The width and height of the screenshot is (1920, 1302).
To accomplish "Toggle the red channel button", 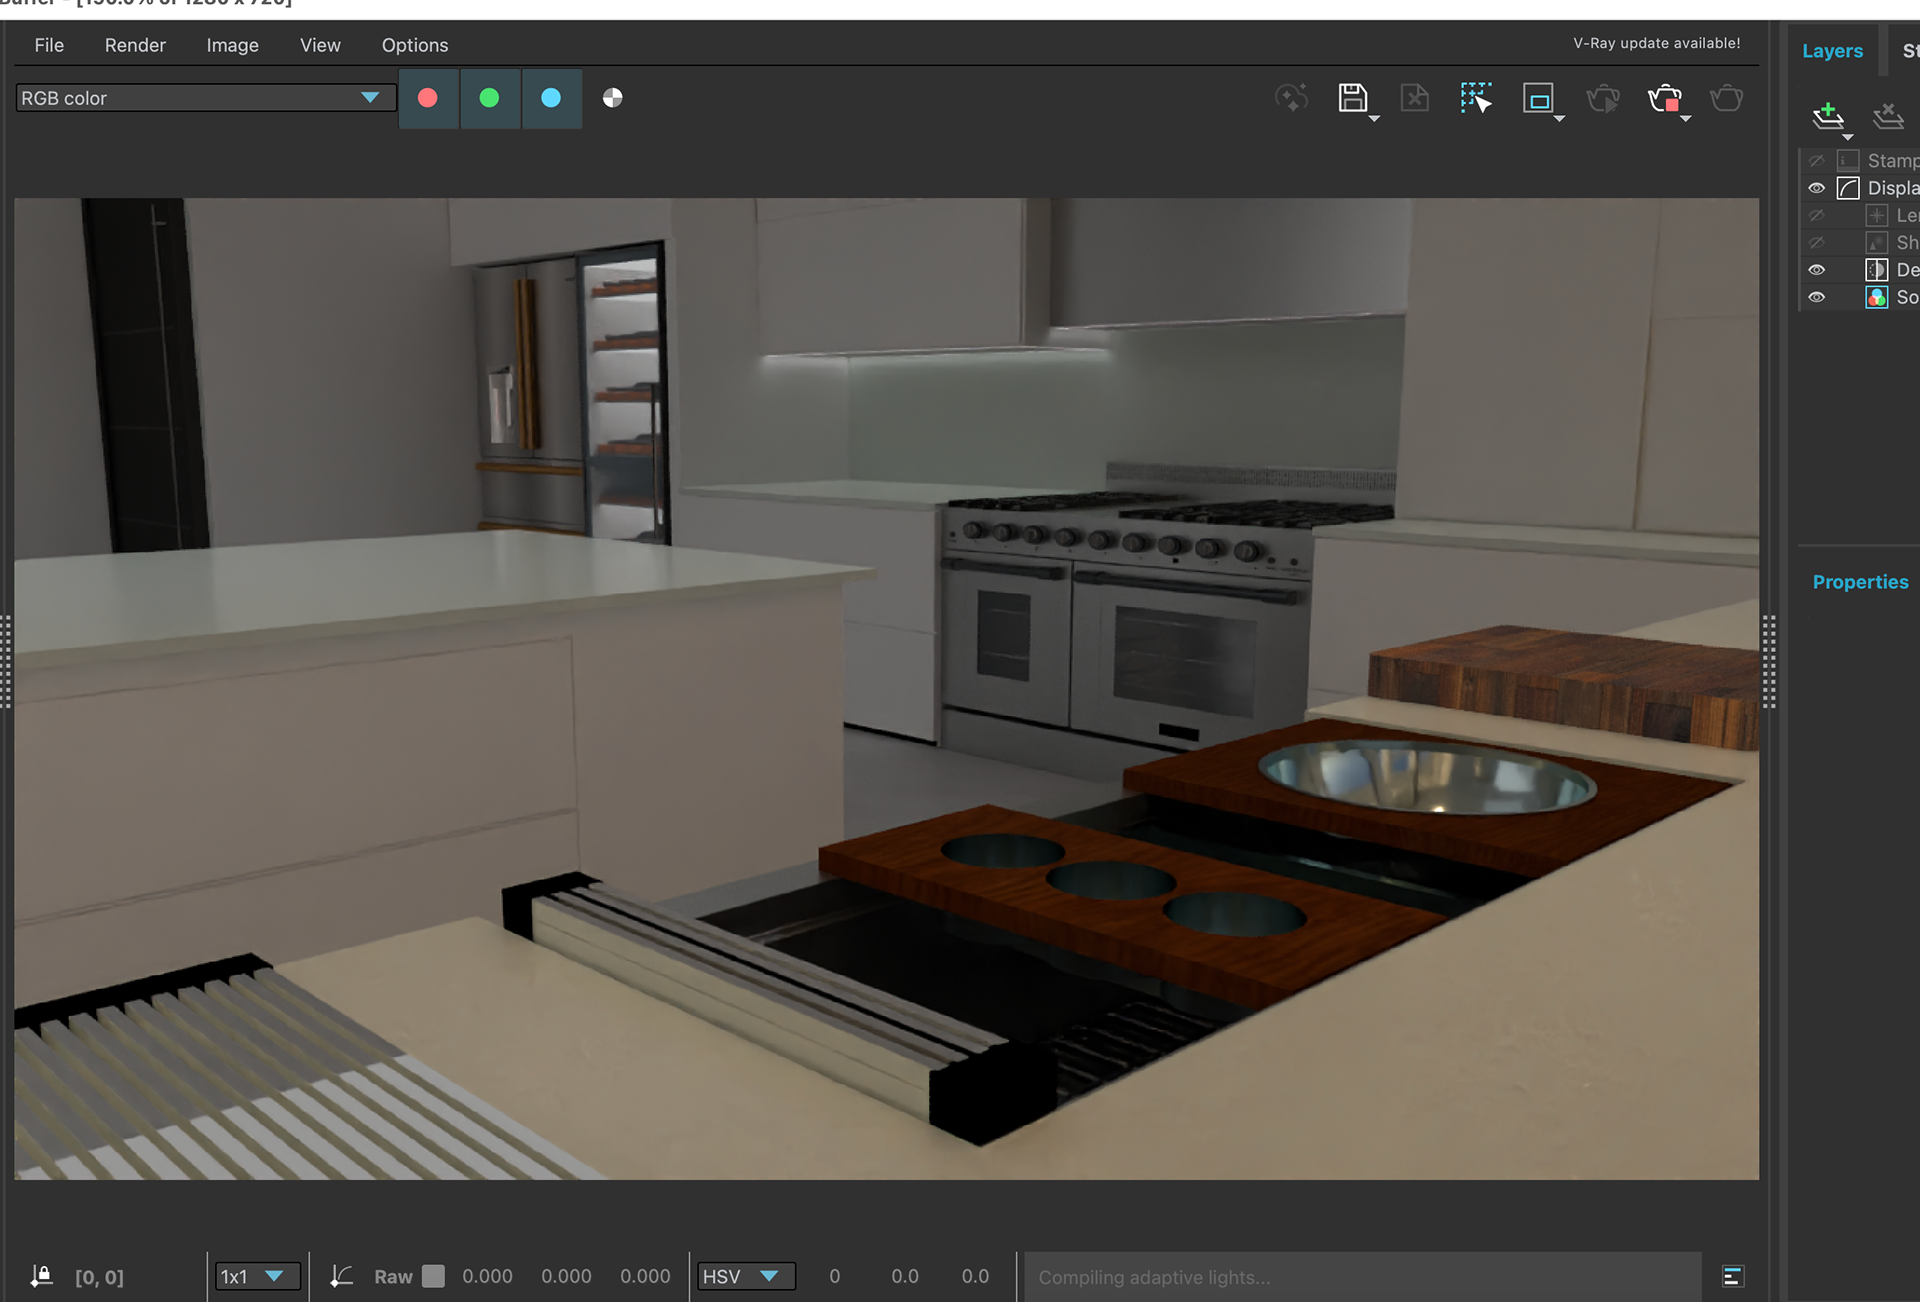I will [428, 98].
